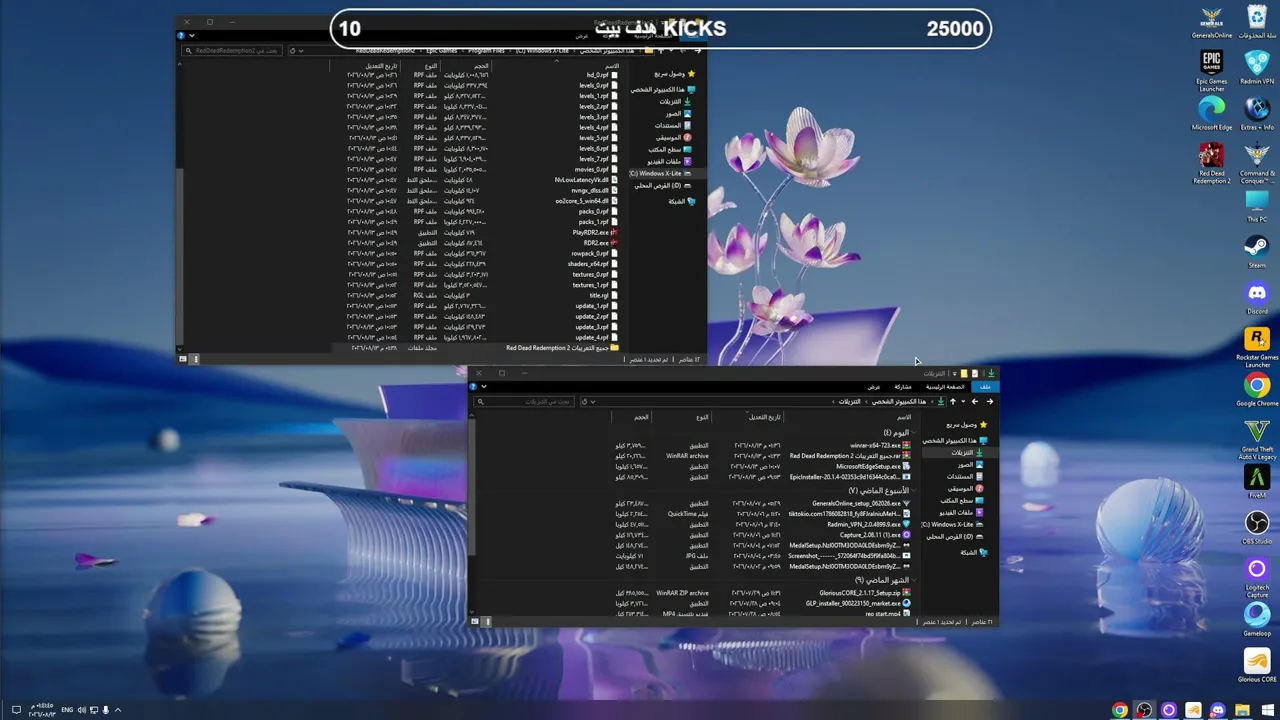Screen dimensions: 1280x720
Task: Select the Extras + Info desktop icon
Action: point(1257,114)
